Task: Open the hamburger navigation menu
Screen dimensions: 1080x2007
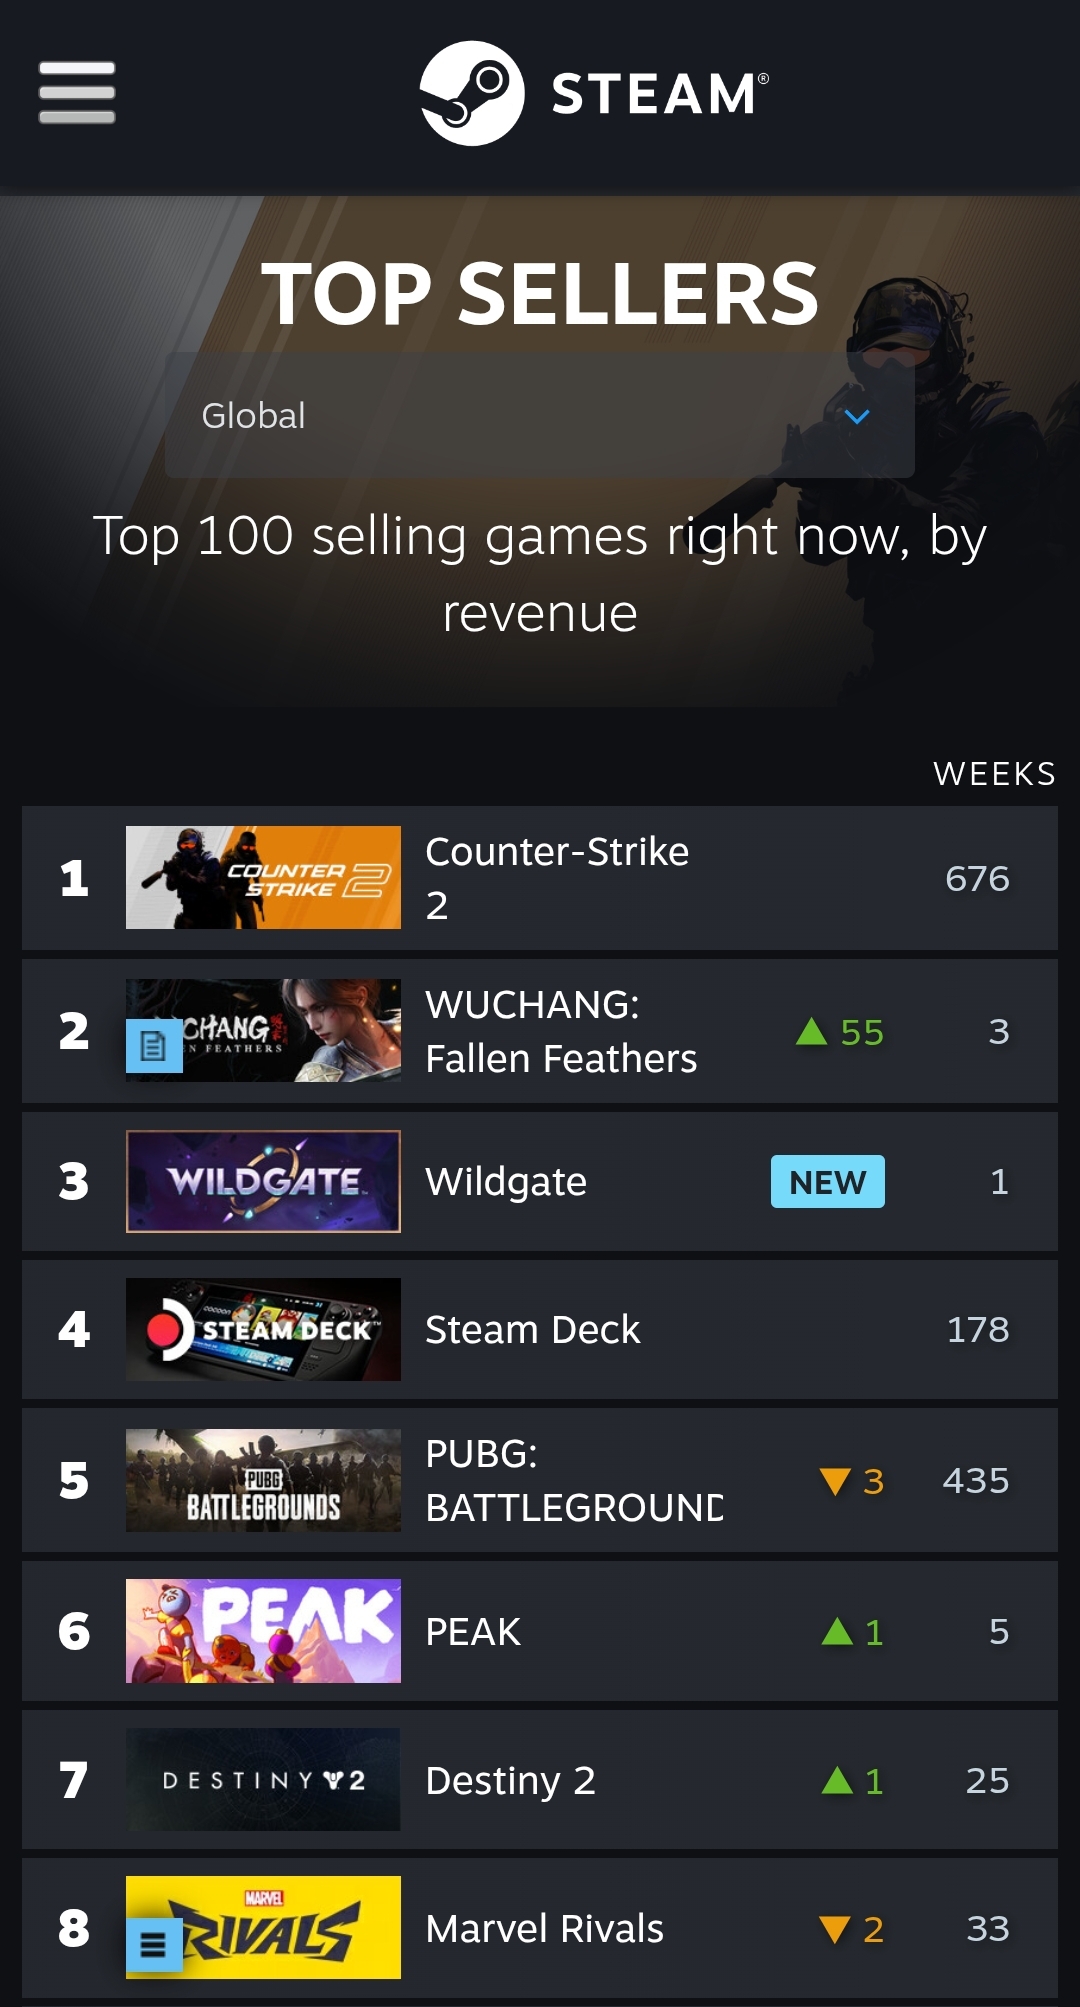Action: coord(77,93)
